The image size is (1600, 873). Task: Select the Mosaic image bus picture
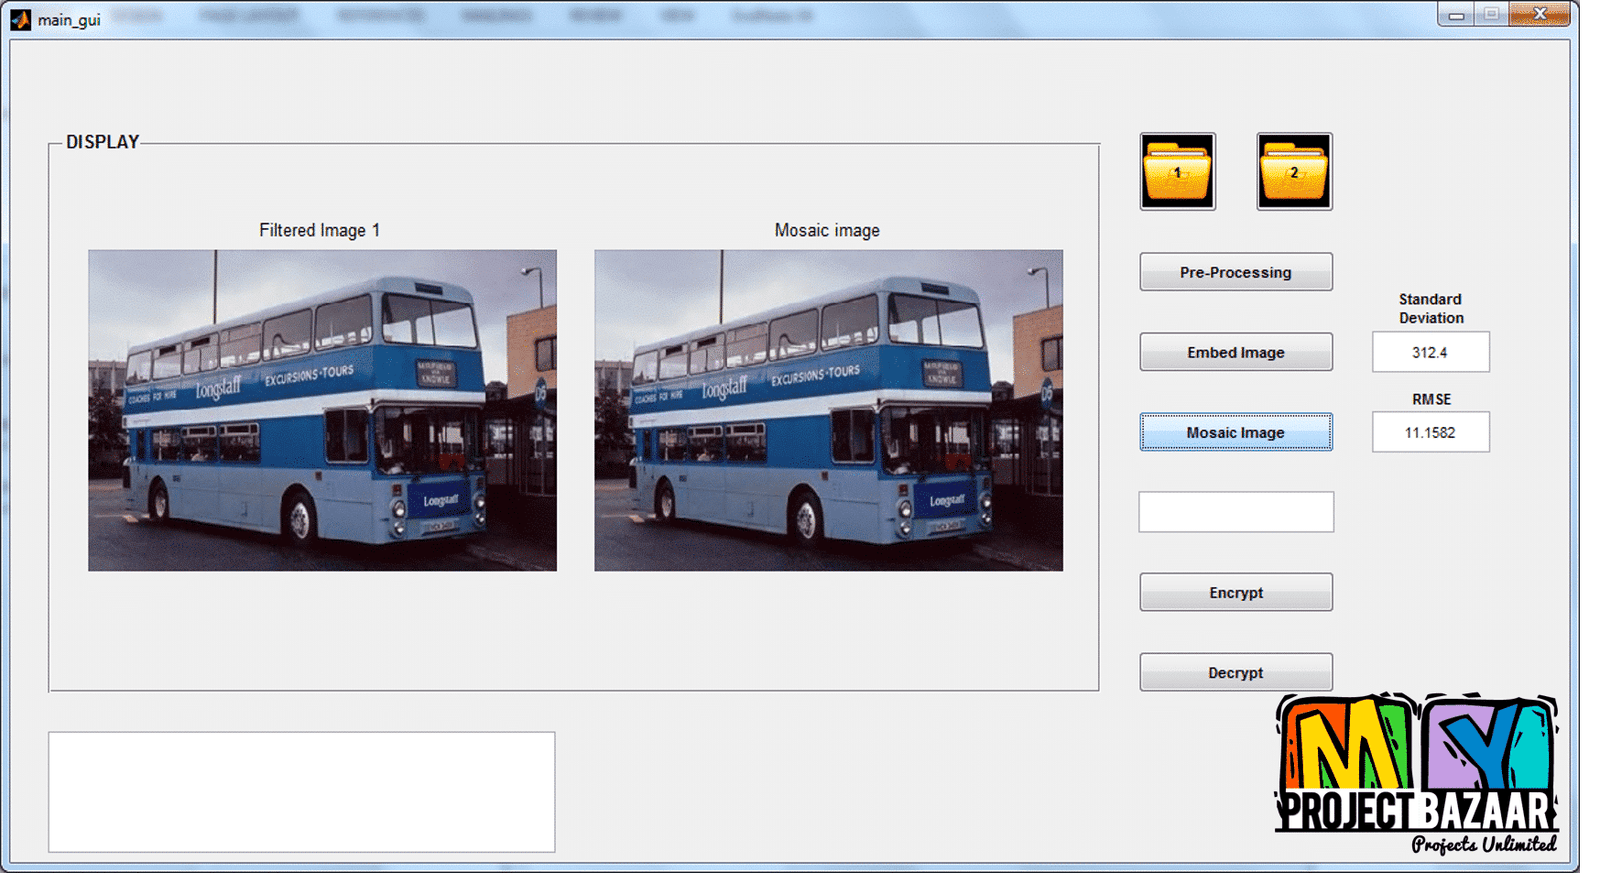point(828,410)
